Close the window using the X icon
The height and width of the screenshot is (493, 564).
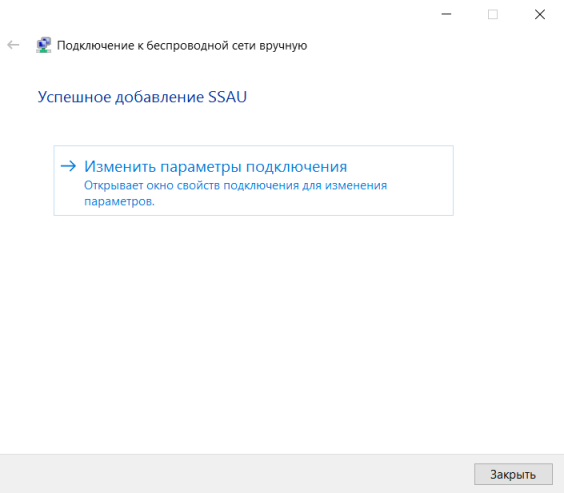pos(540,14)
